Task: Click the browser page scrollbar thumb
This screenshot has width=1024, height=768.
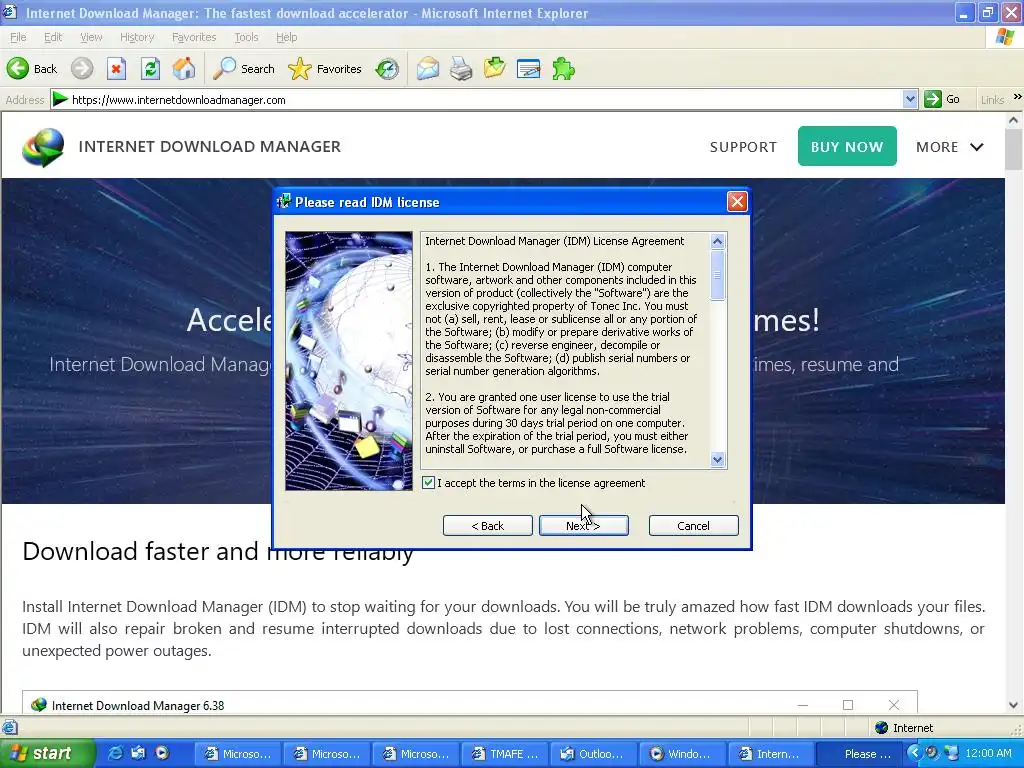Action: (x=1014, y=150)
